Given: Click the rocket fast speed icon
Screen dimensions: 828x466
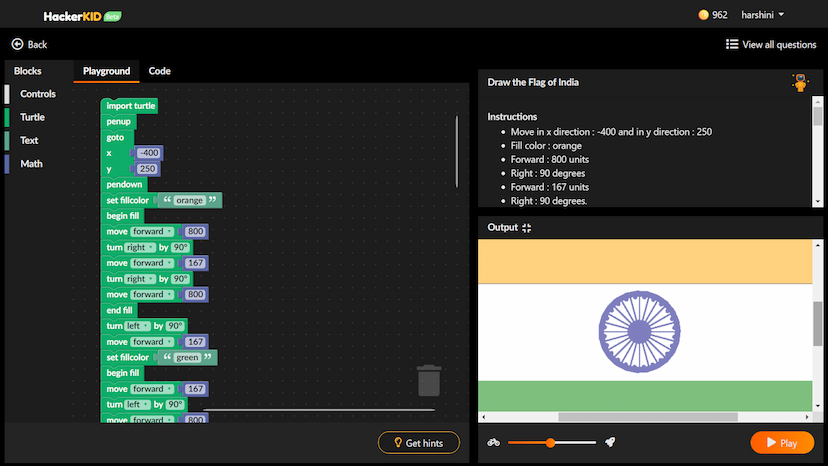Looking at the screenshot, I should [x=609, y=442].
